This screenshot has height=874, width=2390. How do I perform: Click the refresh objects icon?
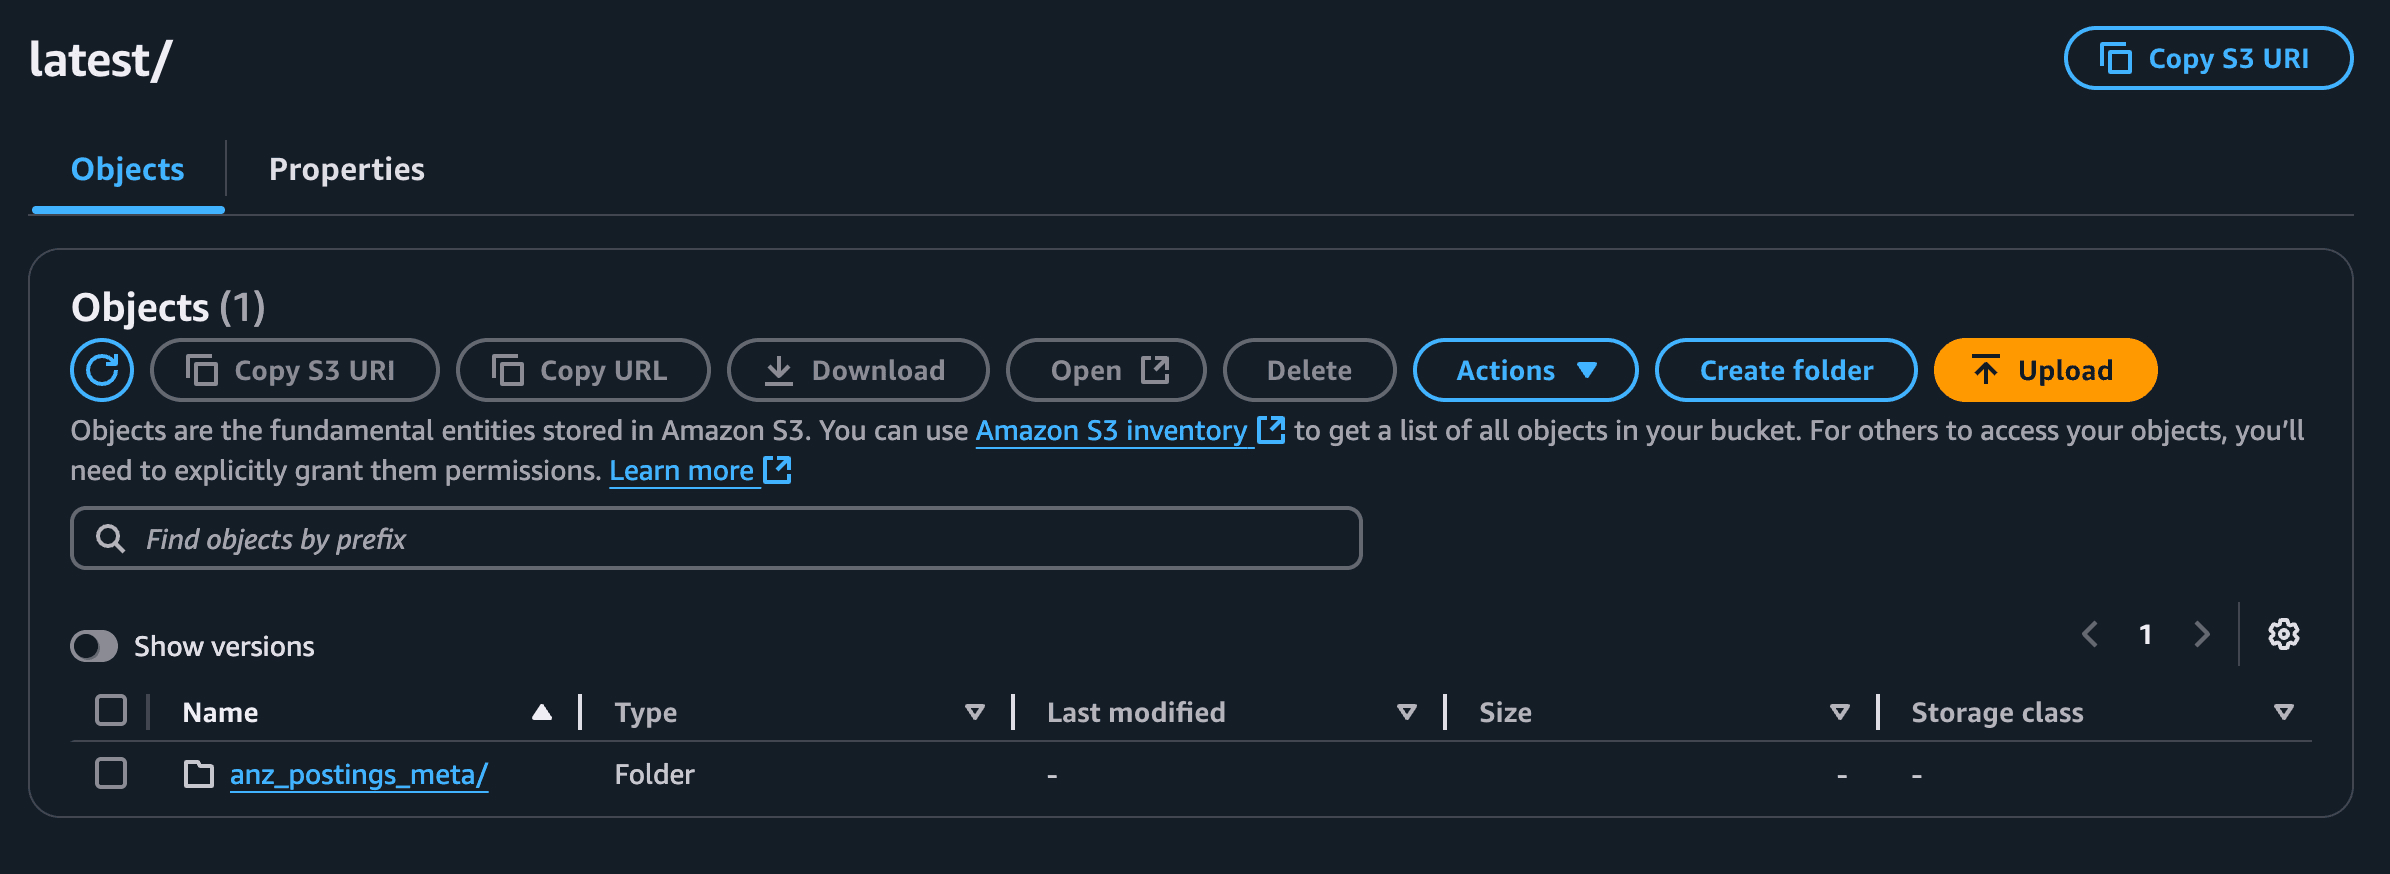pos(102,370)
